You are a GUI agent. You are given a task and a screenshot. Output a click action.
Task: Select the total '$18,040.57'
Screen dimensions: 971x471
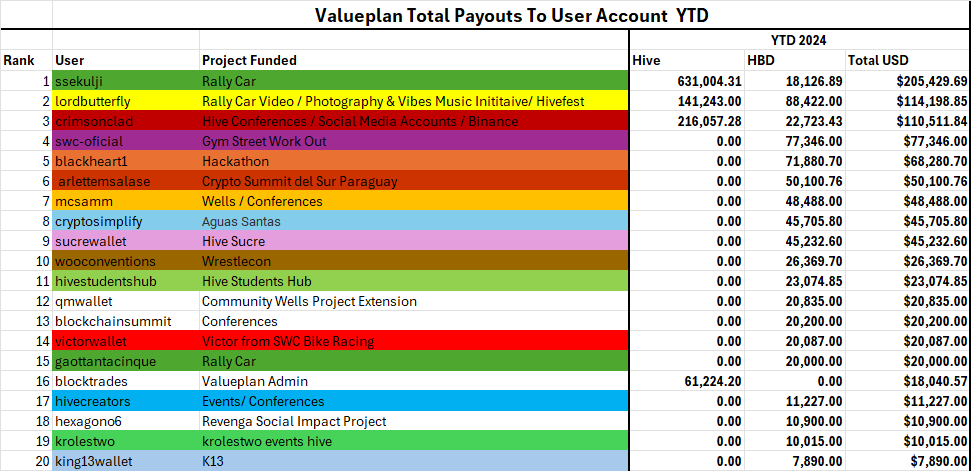tap(908, 382)
